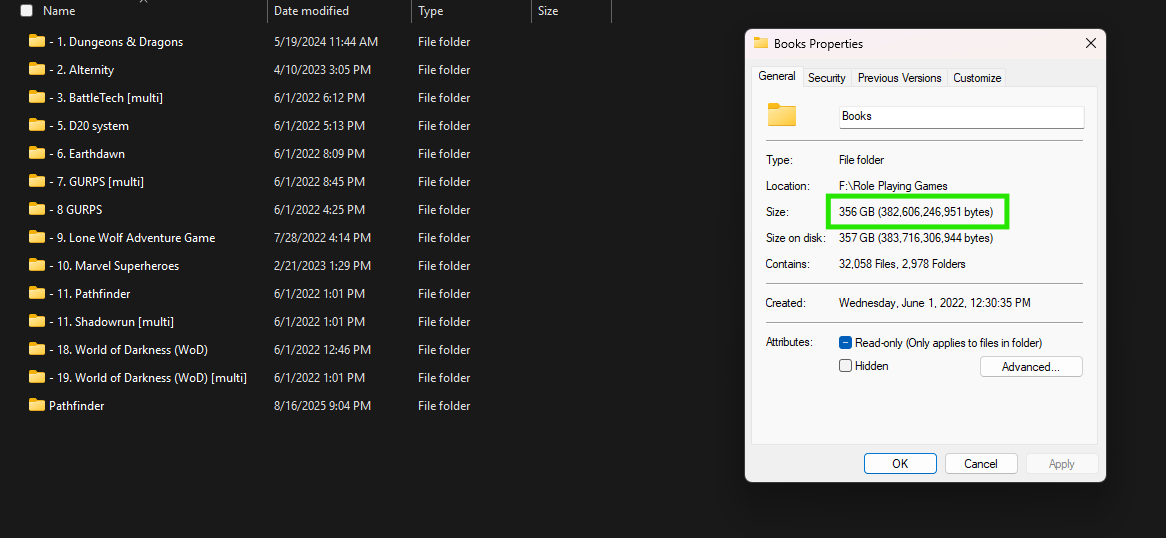
Task: Select the '- 8 GURPS' name text
Action: [76, 210]
